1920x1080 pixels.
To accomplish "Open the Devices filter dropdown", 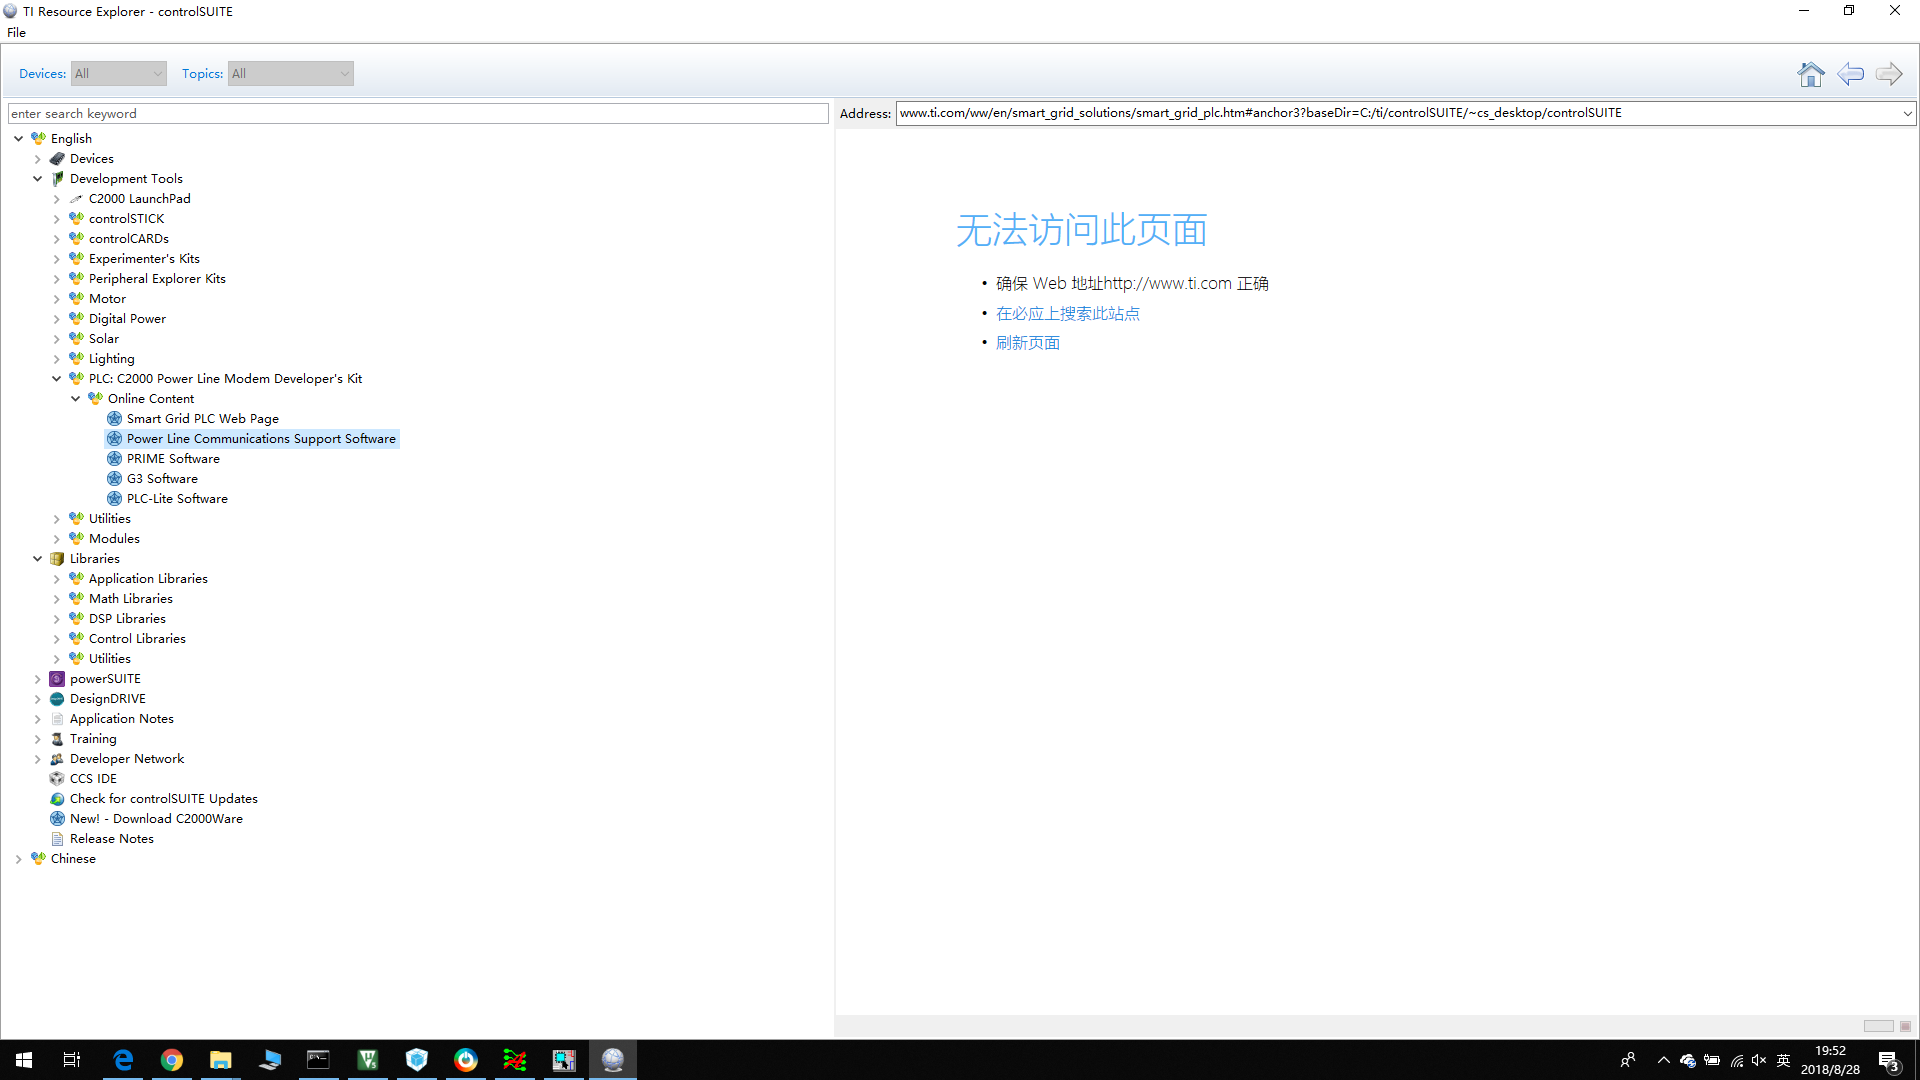I will [x=118, y=74].
